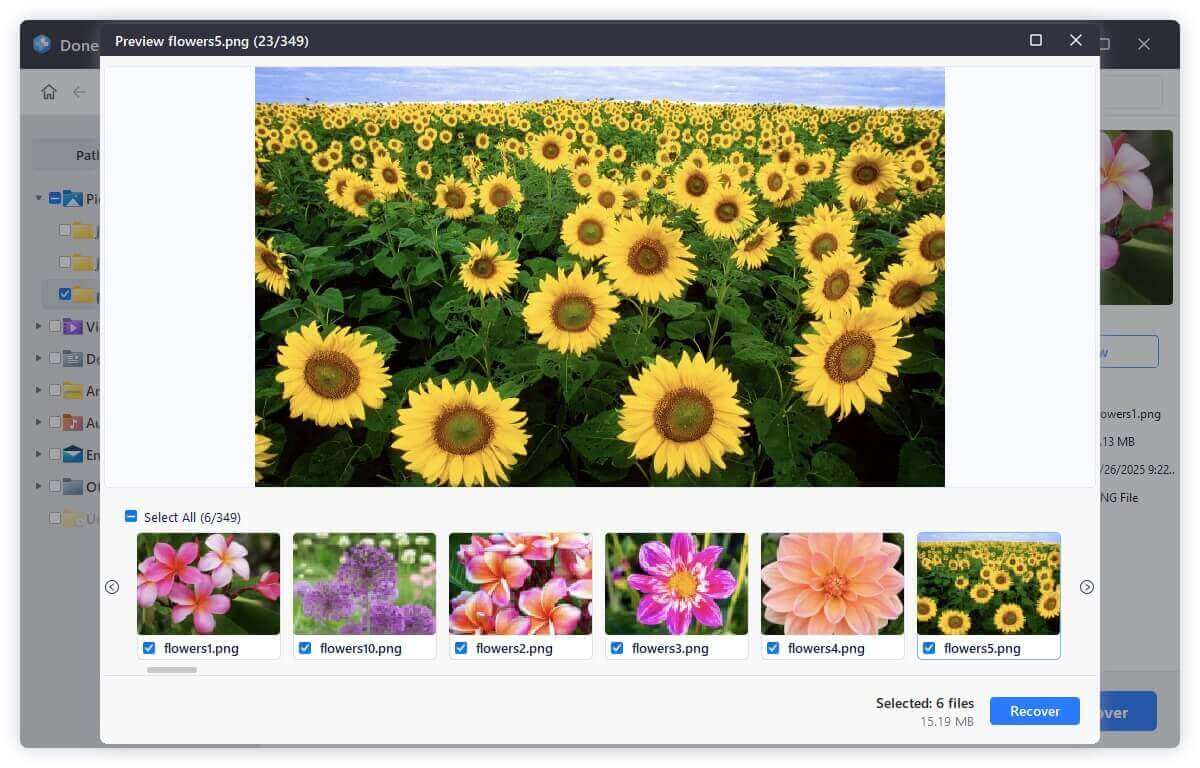
Task: Go to previous thumbnails with left arrow
Action: point(112,587)
